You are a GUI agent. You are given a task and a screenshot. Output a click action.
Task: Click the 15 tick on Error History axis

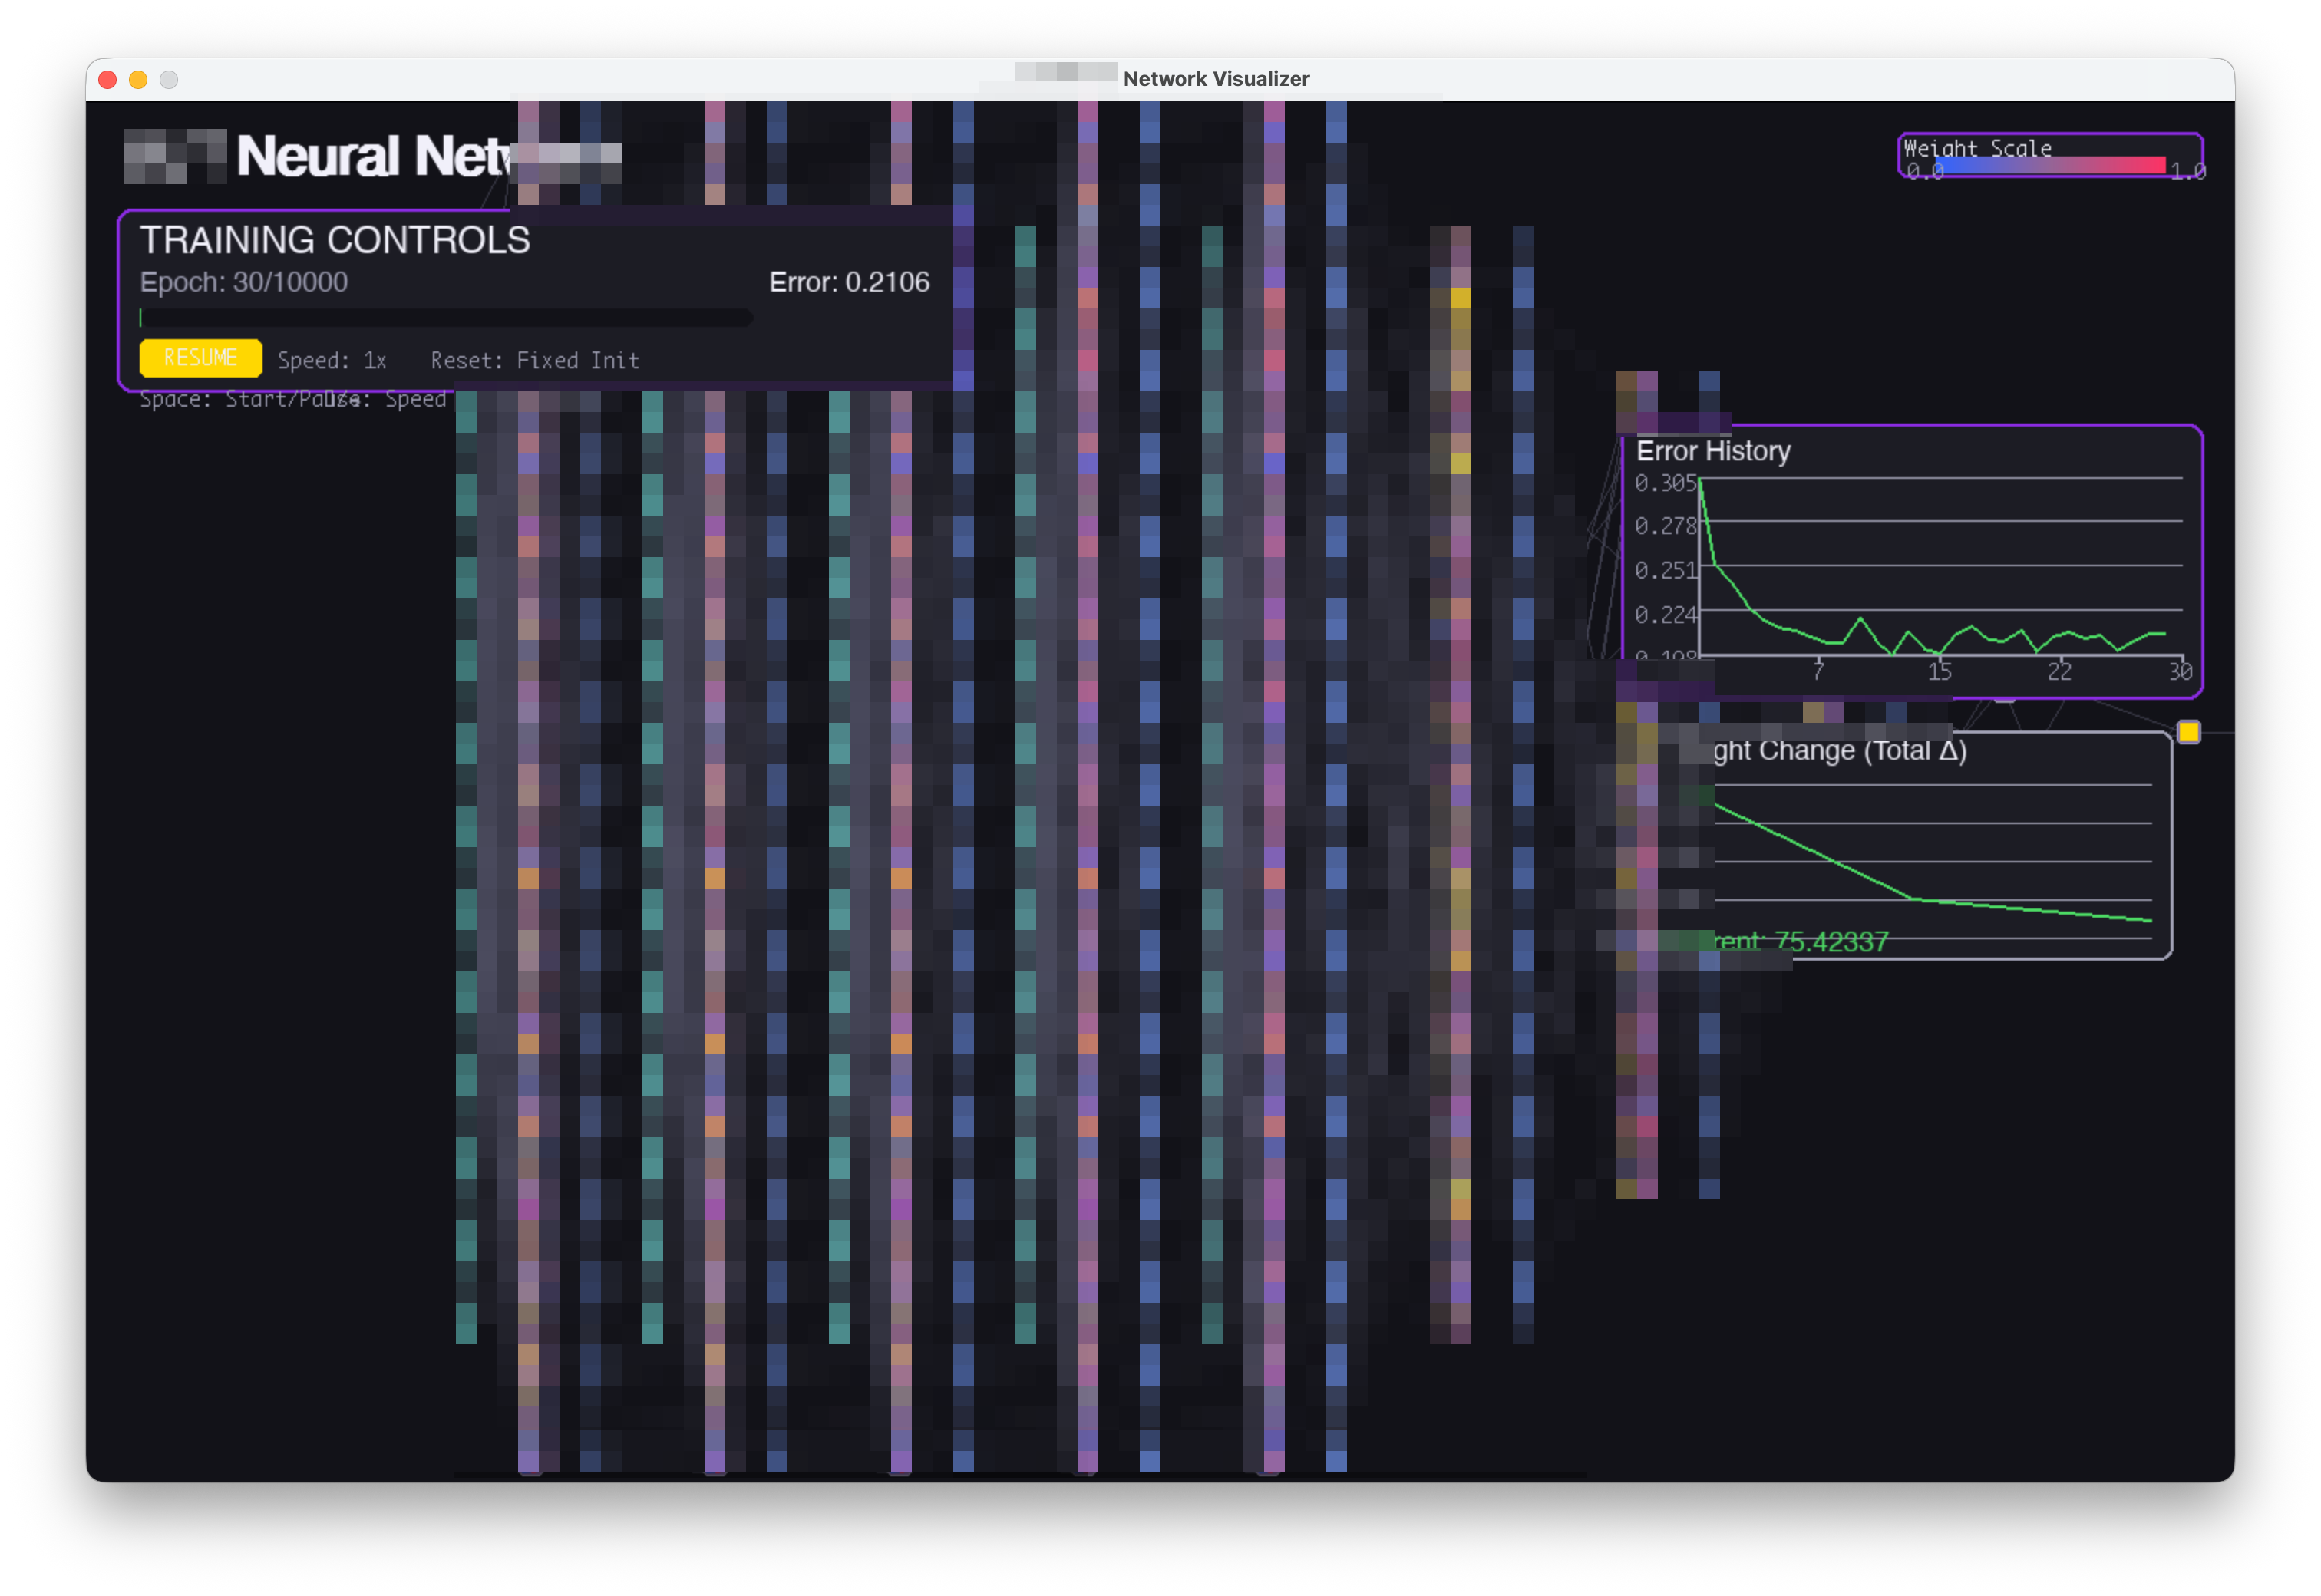coord(1939,672)
